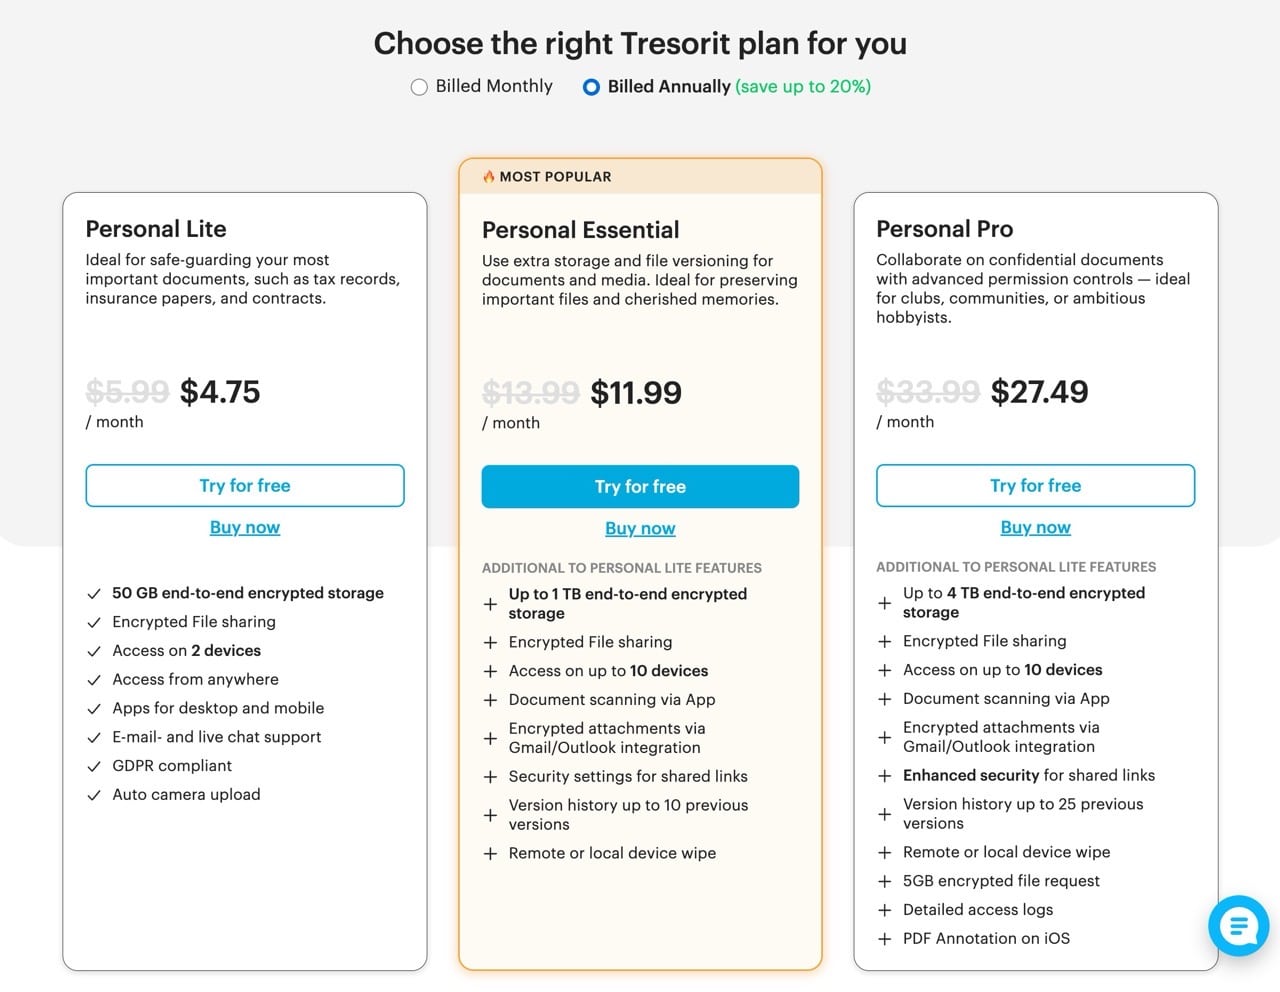Click plus icon next to 5GB encrypted file request

click(x=884, y=881)
